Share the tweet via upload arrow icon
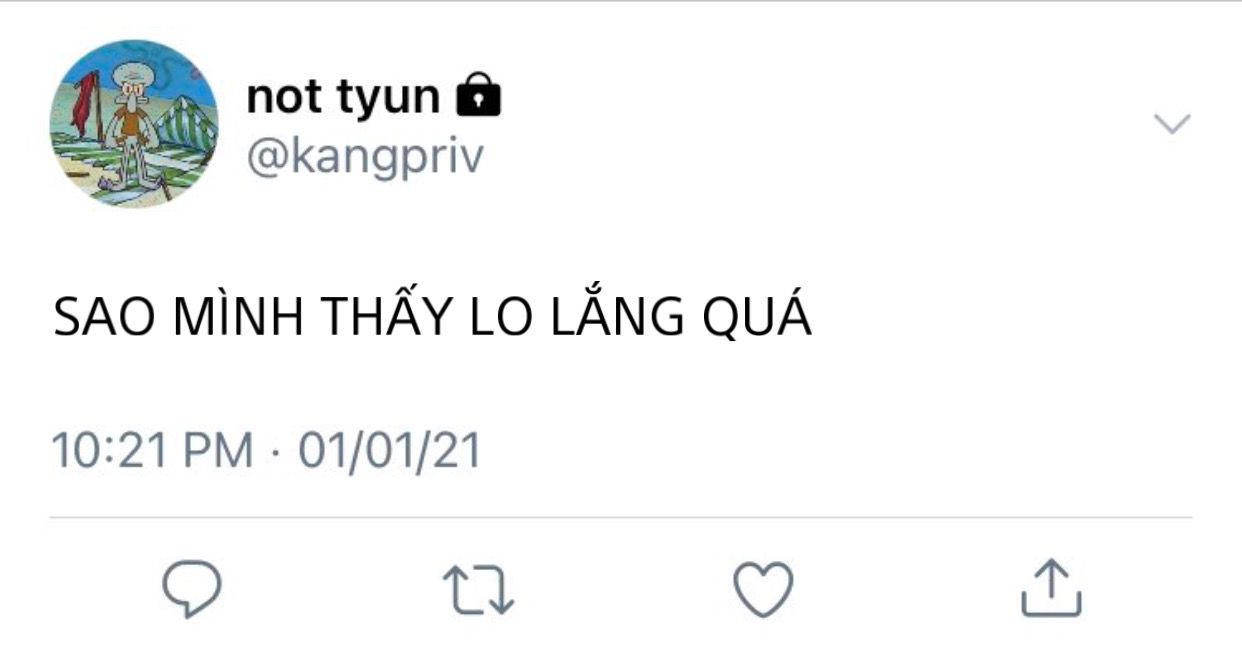The height and width of the screenshot is (662, 1242). point(1051,588)
